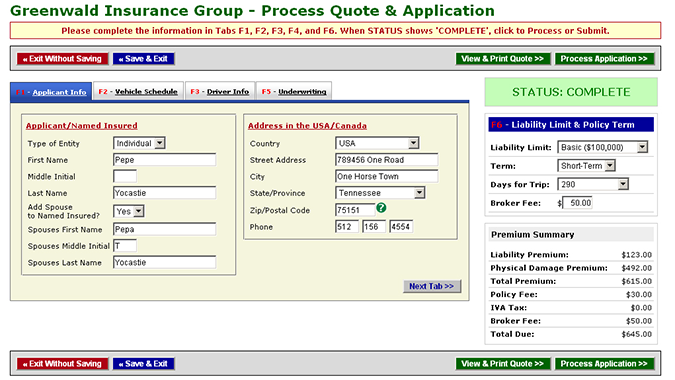
Task: Click the phone area code field 512
Action: click(347, 226)
